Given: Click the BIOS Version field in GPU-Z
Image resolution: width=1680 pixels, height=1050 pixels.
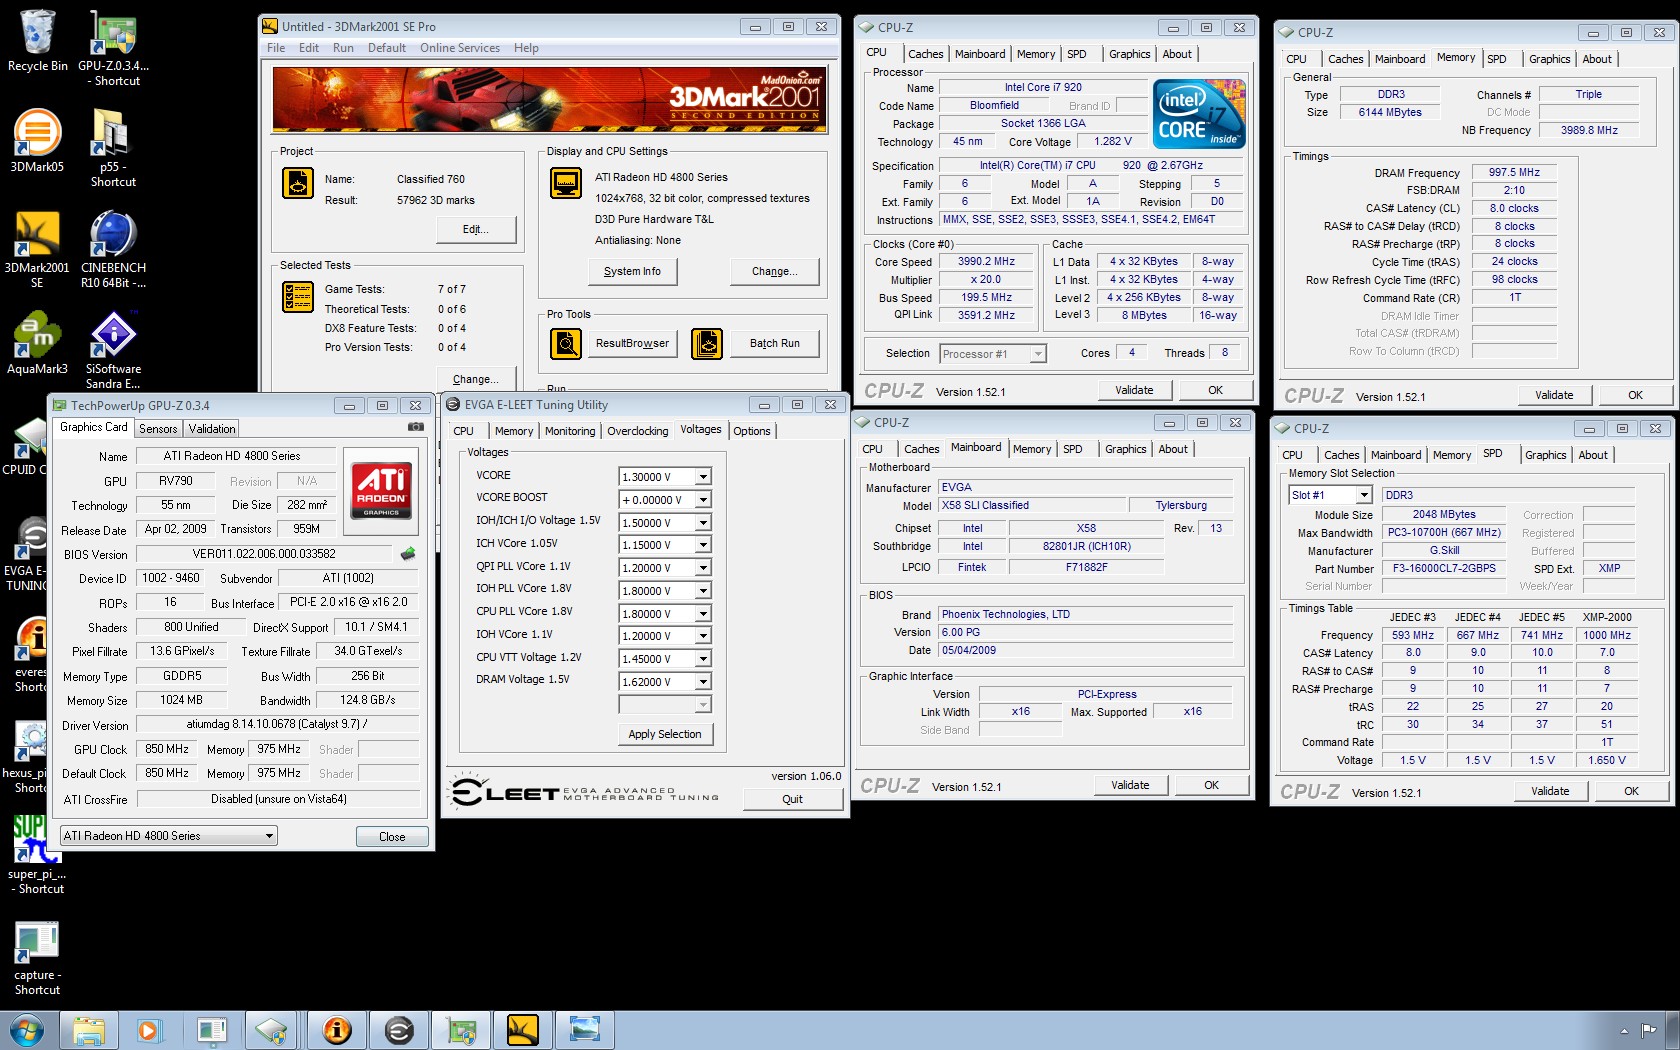Looking at the screenshot, I should (265, 554).
